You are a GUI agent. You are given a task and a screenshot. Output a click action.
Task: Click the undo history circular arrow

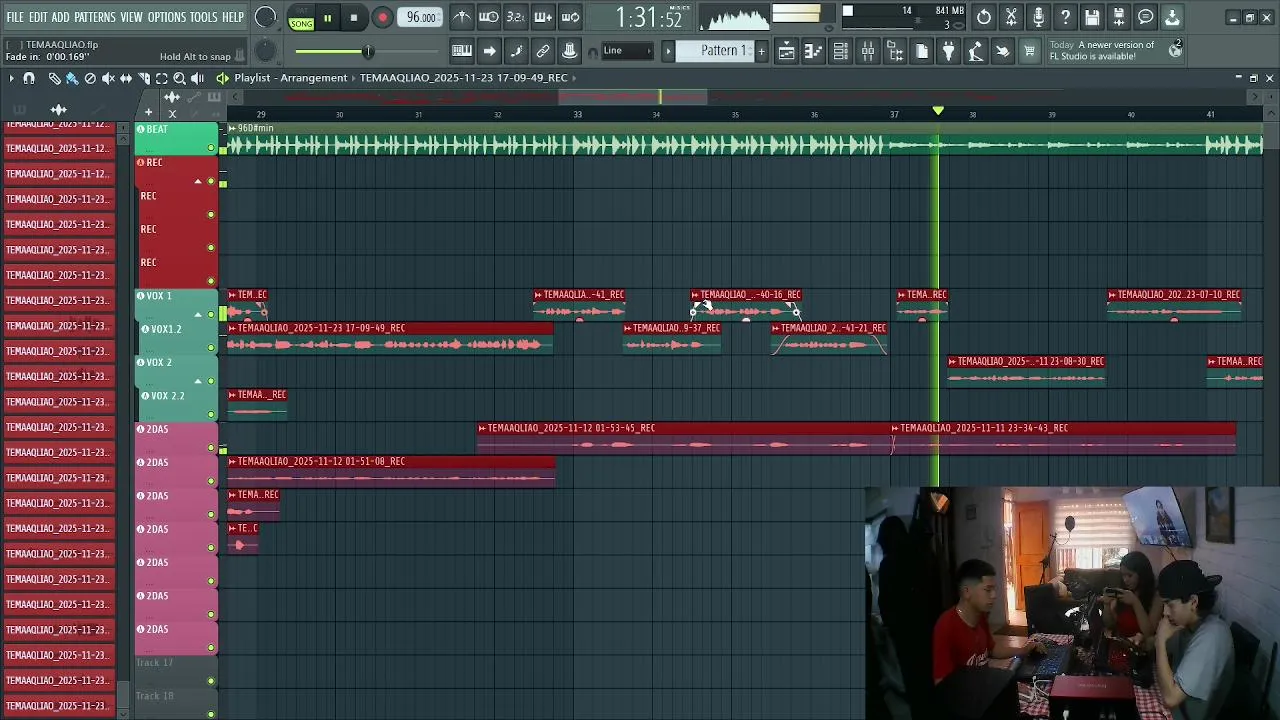click(x=984, y=17)
